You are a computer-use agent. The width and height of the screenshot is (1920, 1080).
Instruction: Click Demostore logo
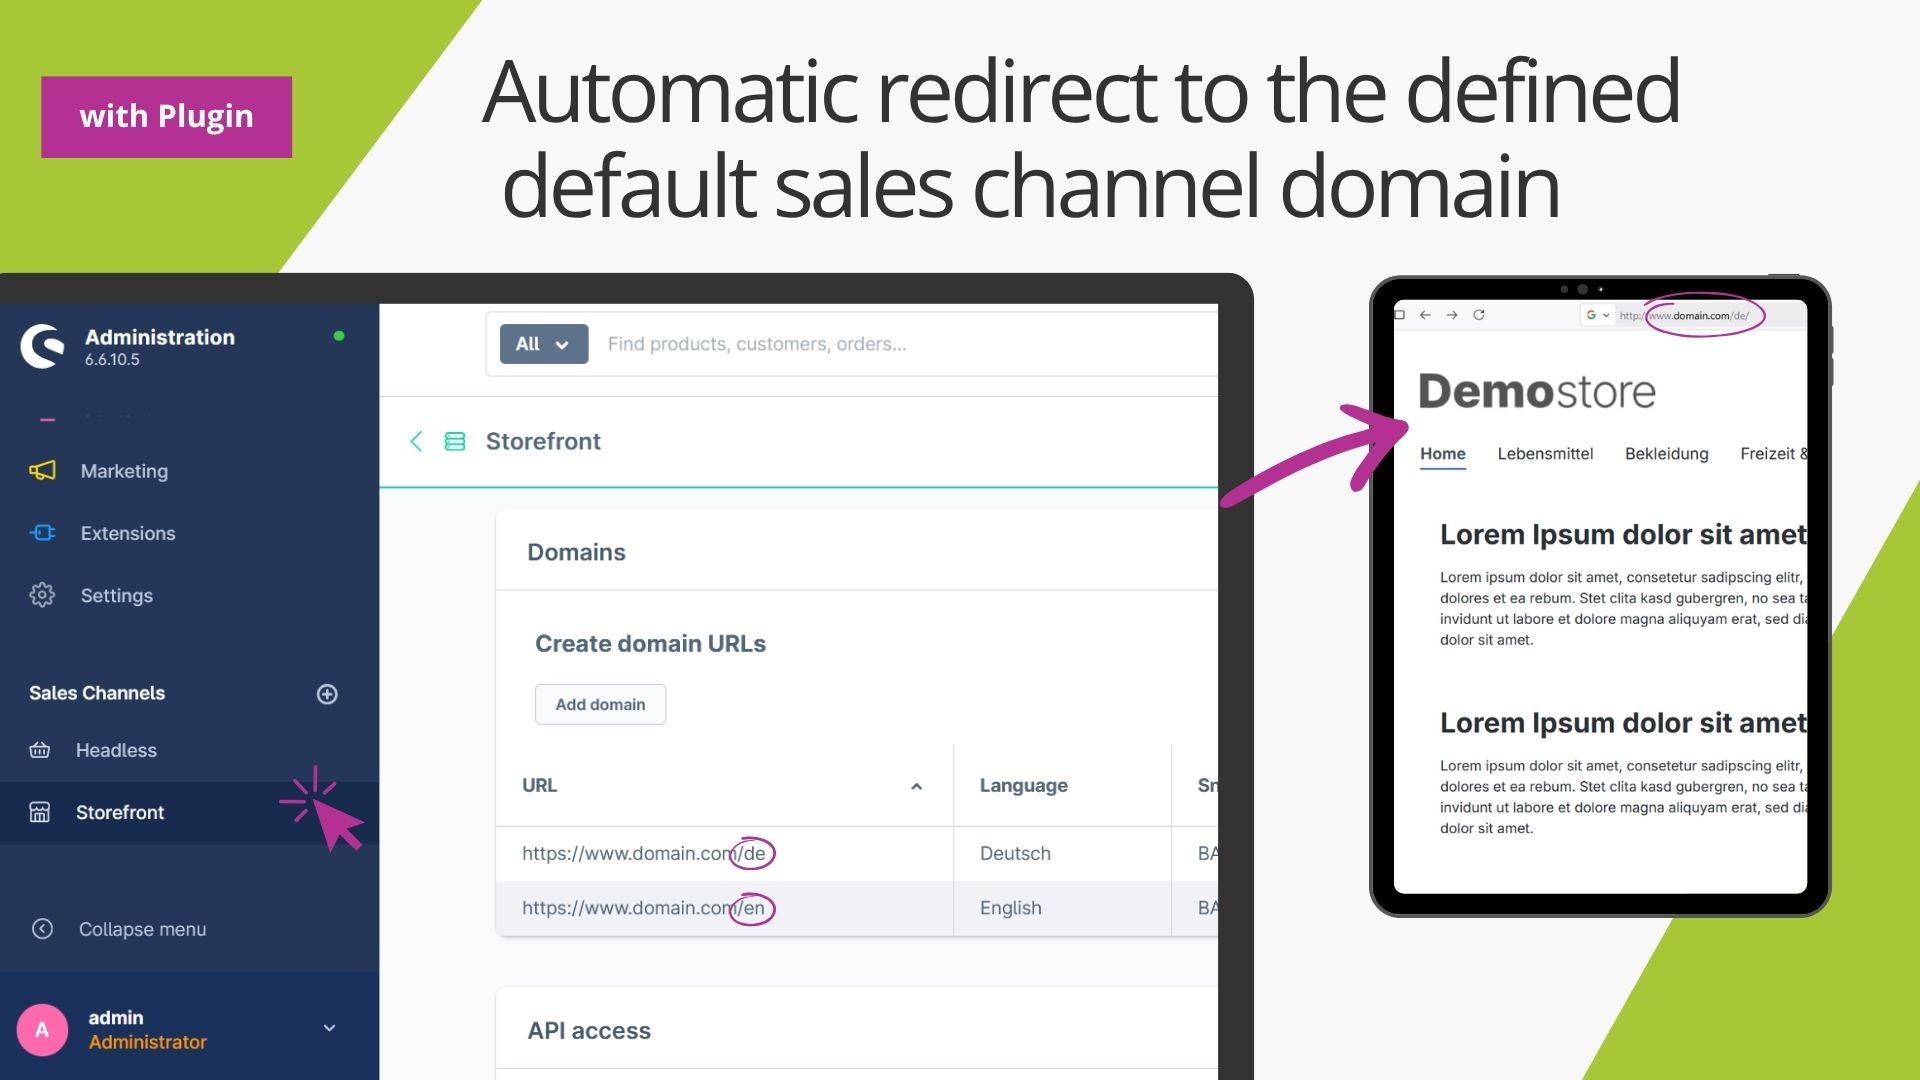coord(1537,391)
